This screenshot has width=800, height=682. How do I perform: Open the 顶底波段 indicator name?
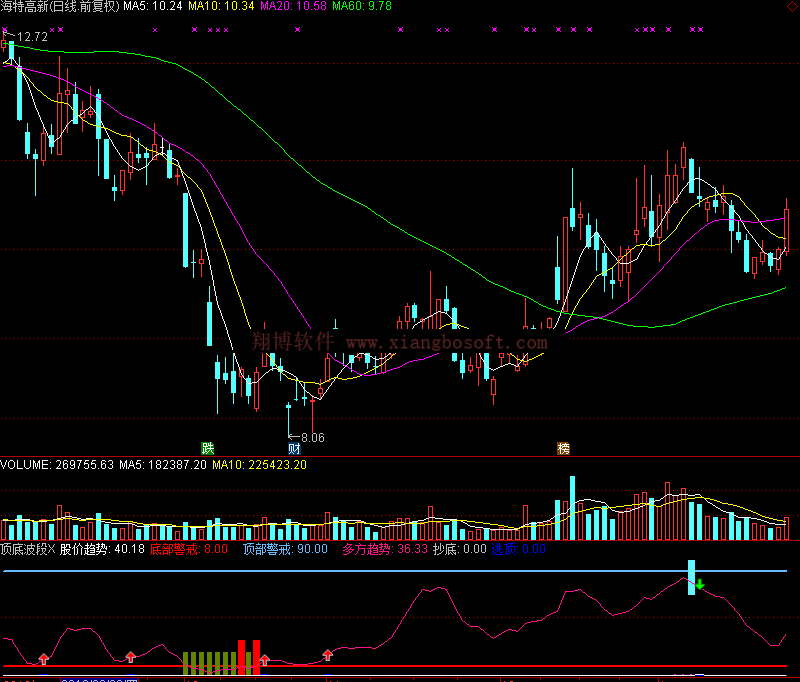(22, 549)
